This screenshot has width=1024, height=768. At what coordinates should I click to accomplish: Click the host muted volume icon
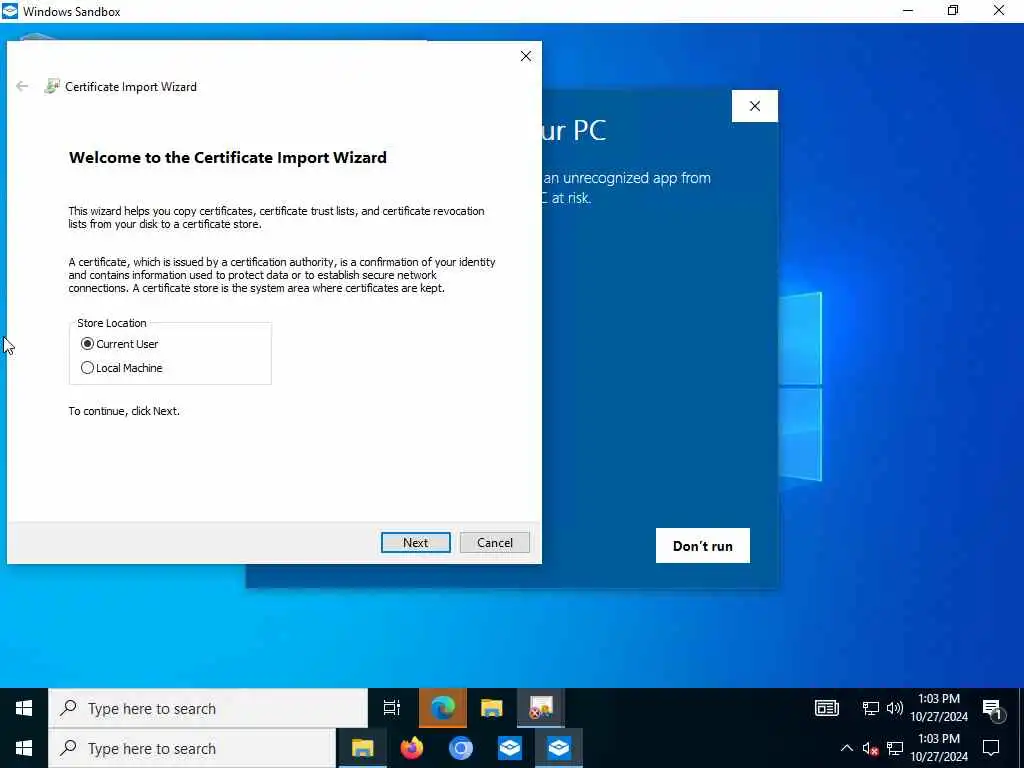tap(870, 748)
